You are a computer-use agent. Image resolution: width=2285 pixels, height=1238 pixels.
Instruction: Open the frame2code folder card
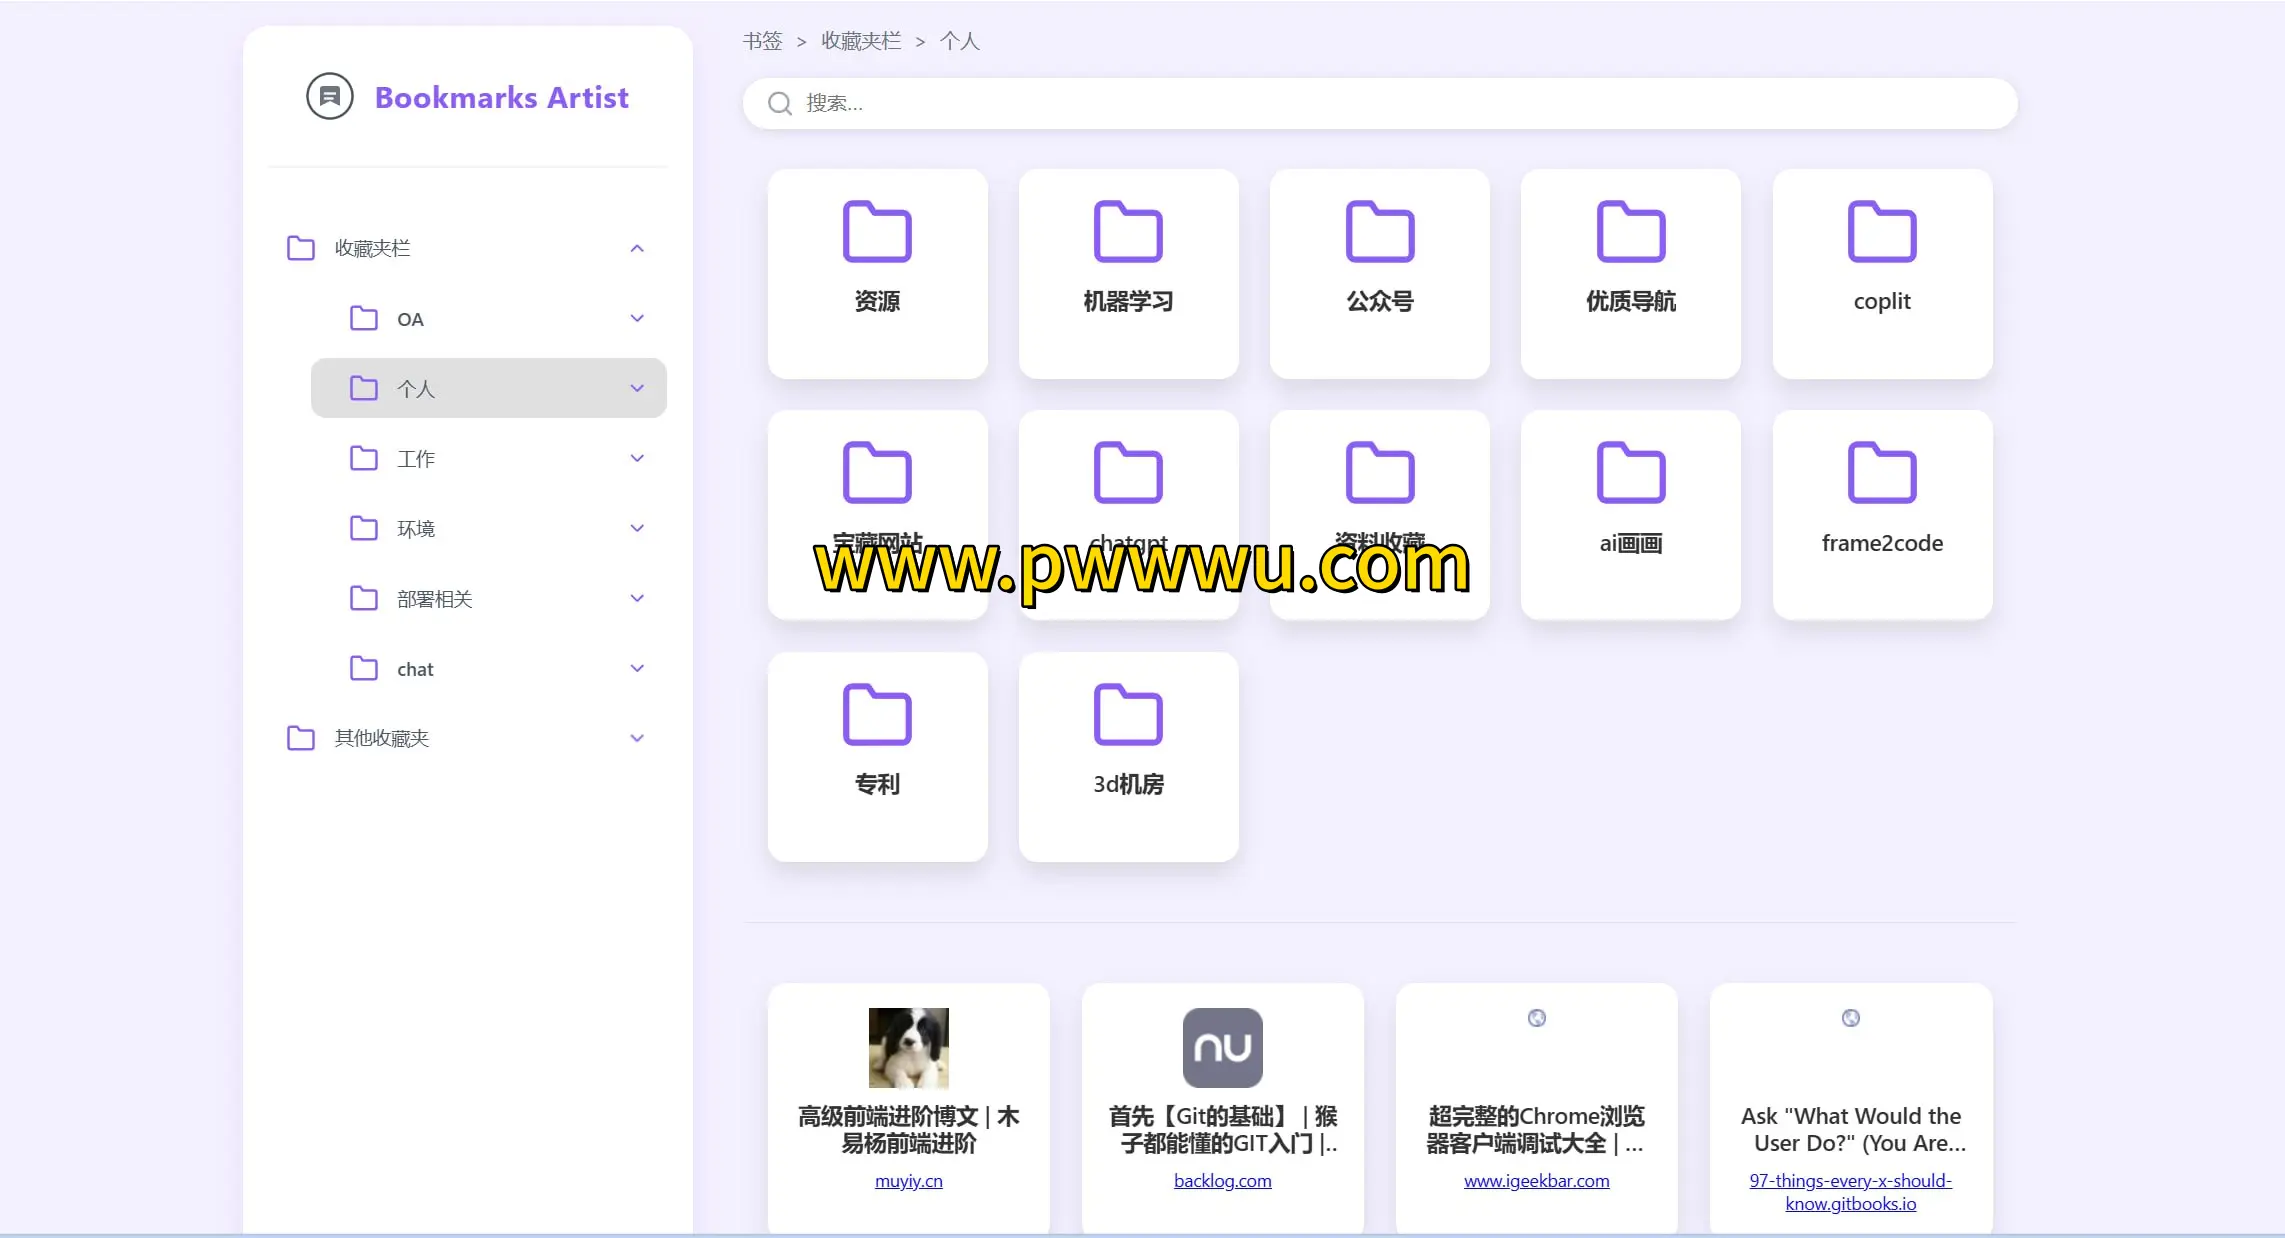pyautogui.click(x=1881, y=514)
